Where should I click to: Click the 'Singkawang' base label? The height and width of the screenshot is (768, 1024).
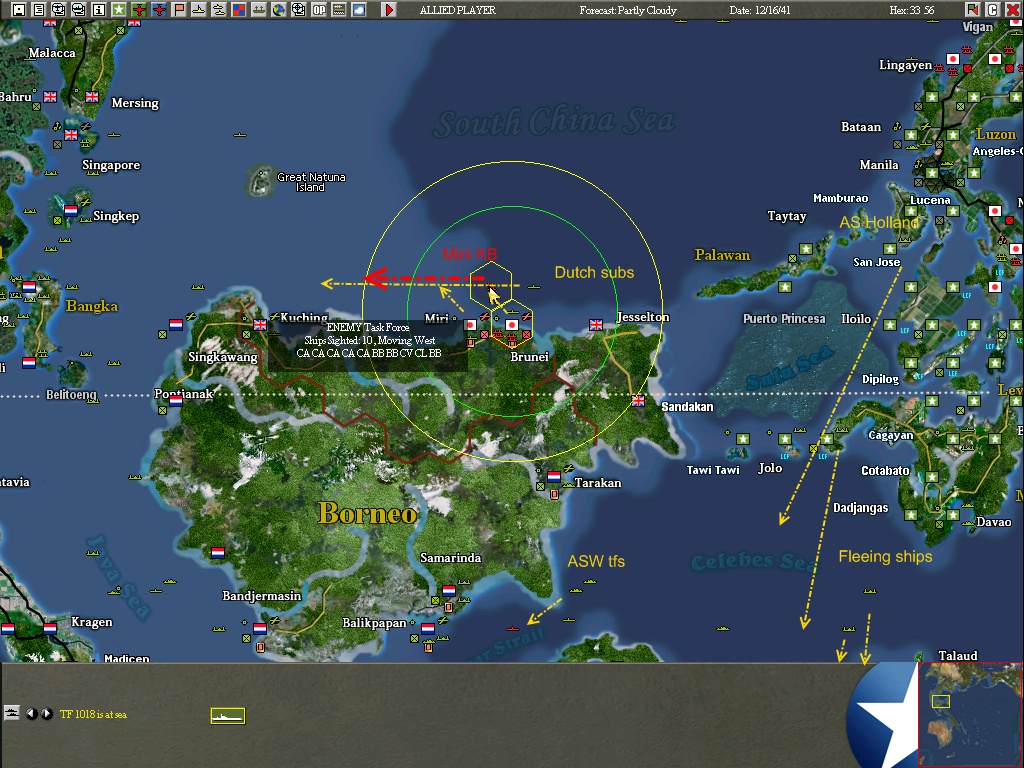click(223, 357)
